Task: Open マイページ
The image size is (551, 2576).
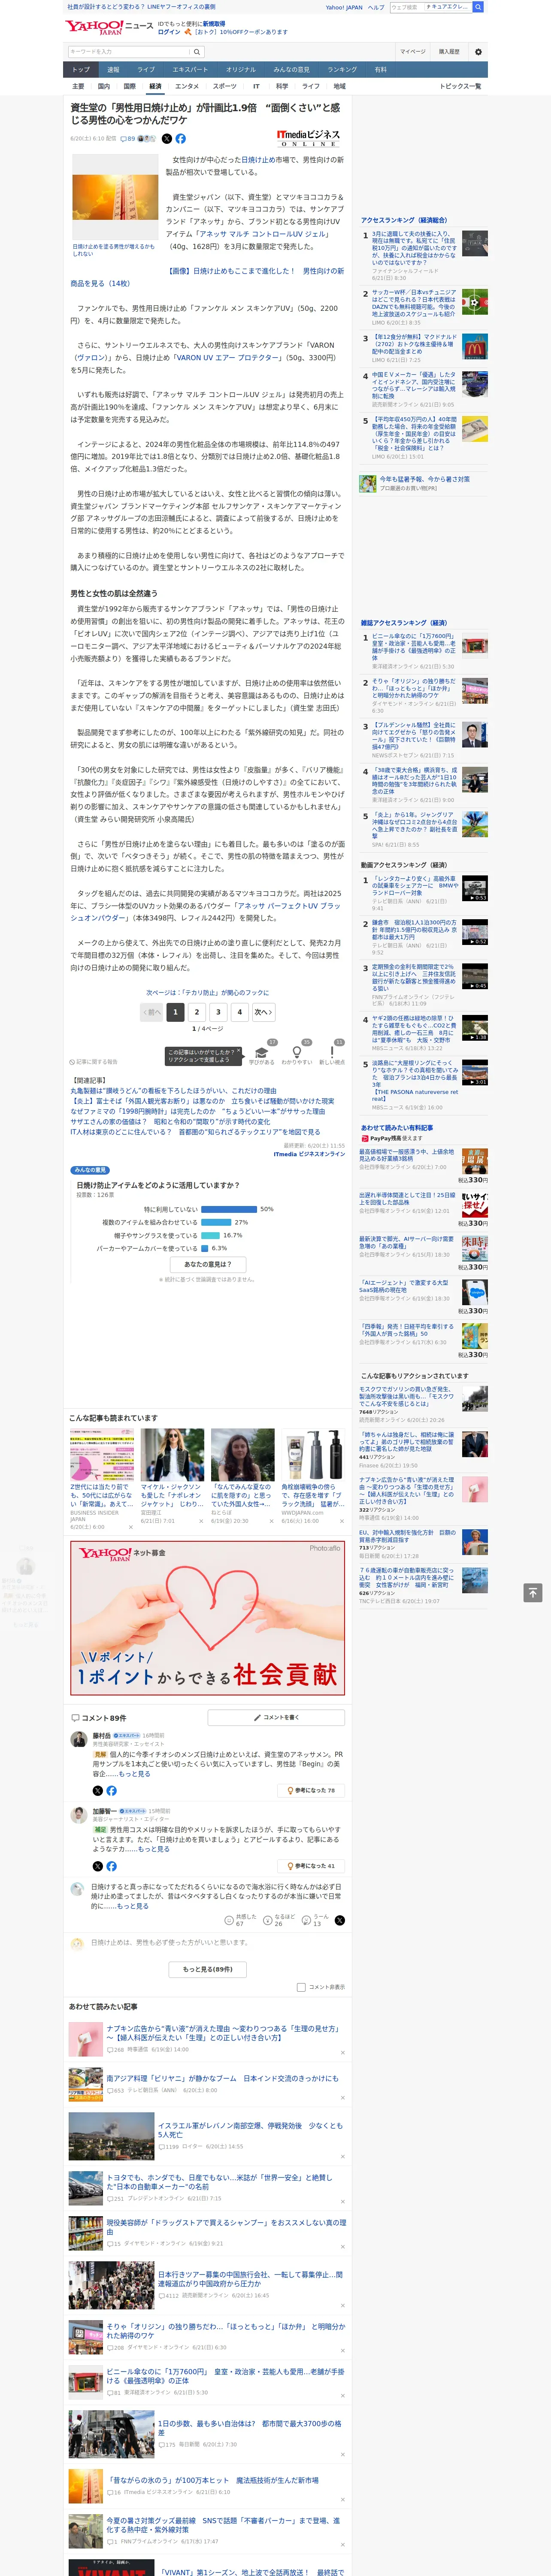Action: (413, 52)
